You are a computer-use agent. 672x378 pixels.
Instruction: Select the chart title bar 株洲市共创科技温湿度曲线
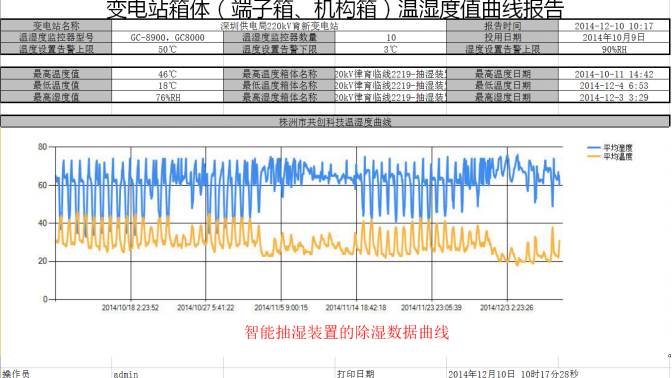point(335,122)
